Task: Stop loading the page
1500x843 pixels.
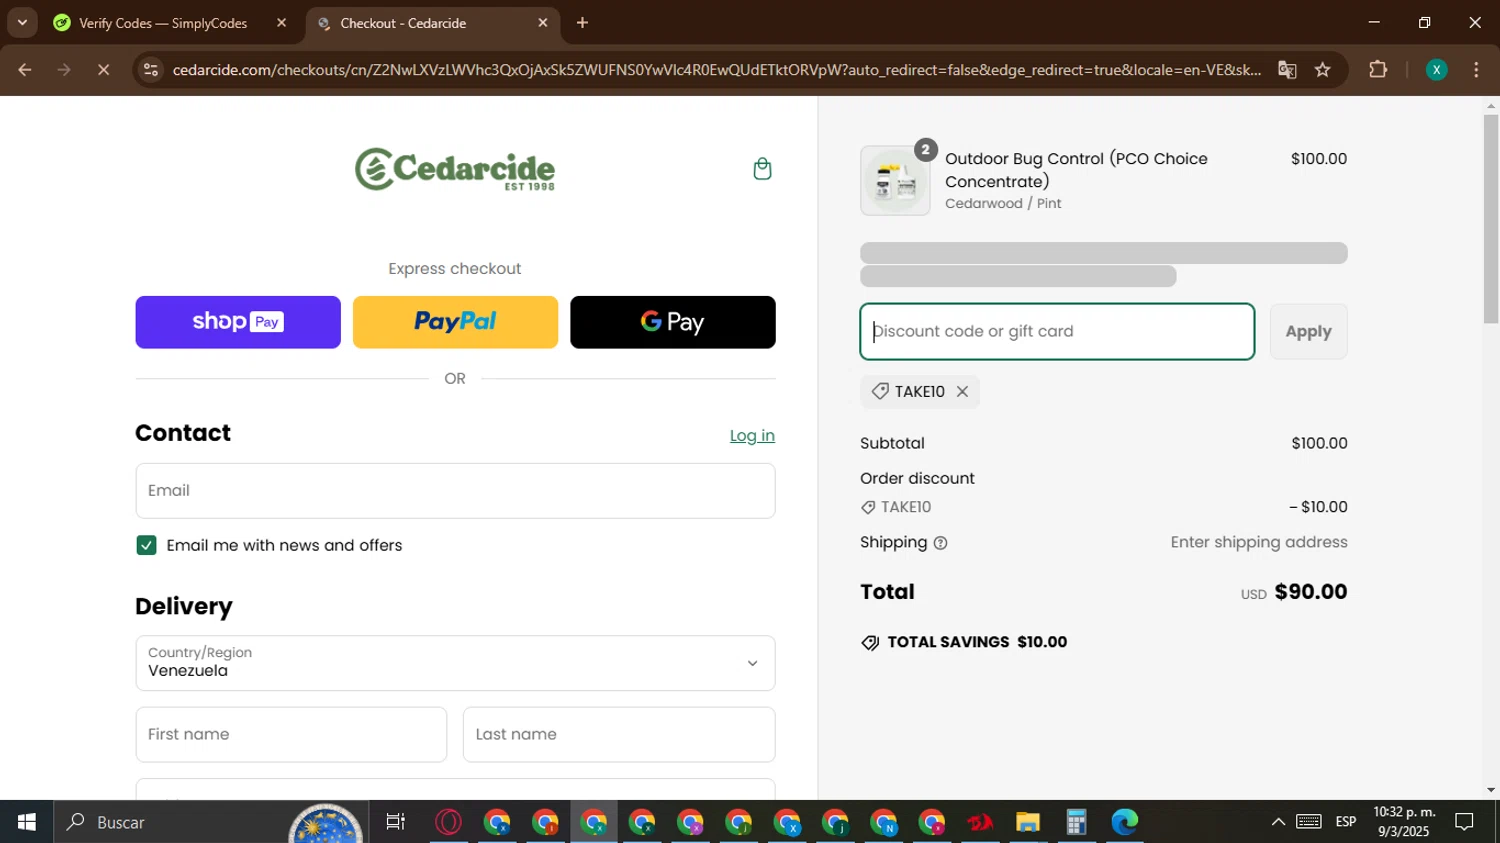Action: tap(103, 70)
